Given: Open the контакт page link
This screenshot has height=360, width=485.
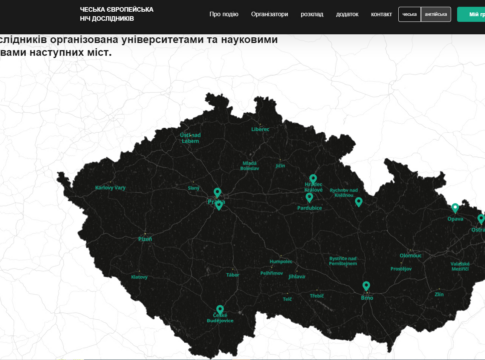Looking at the screenshot, I should click(x=381, y=14).
